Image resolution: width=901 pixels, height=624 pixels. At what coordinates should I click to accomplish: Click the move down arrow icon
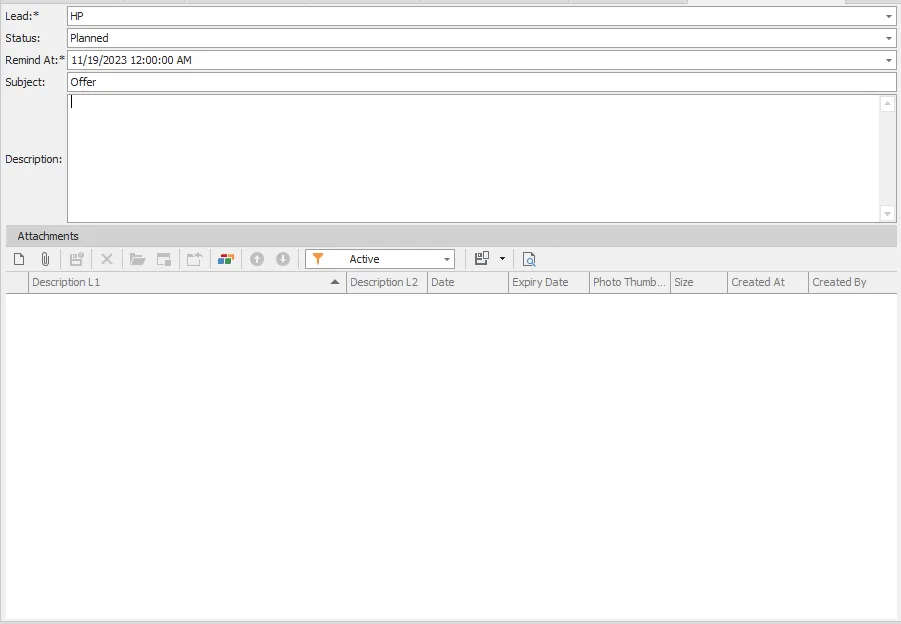pos(283,259)
